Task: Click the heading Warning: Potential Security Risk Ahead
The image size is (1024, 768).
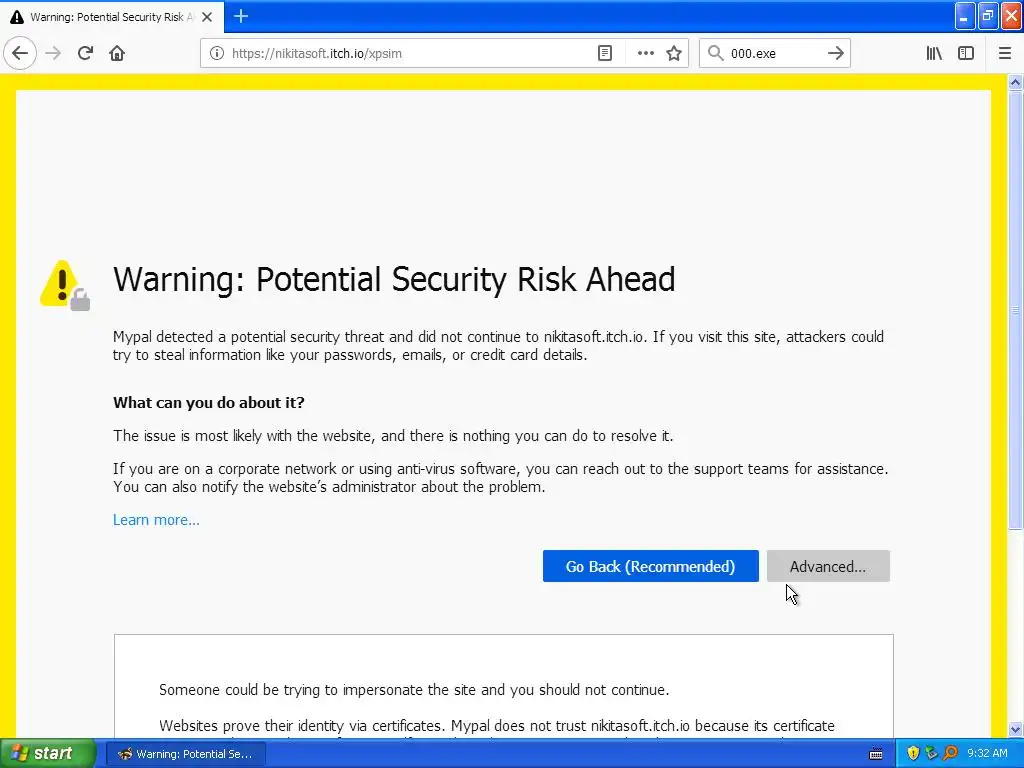Action: pos(394,280)
